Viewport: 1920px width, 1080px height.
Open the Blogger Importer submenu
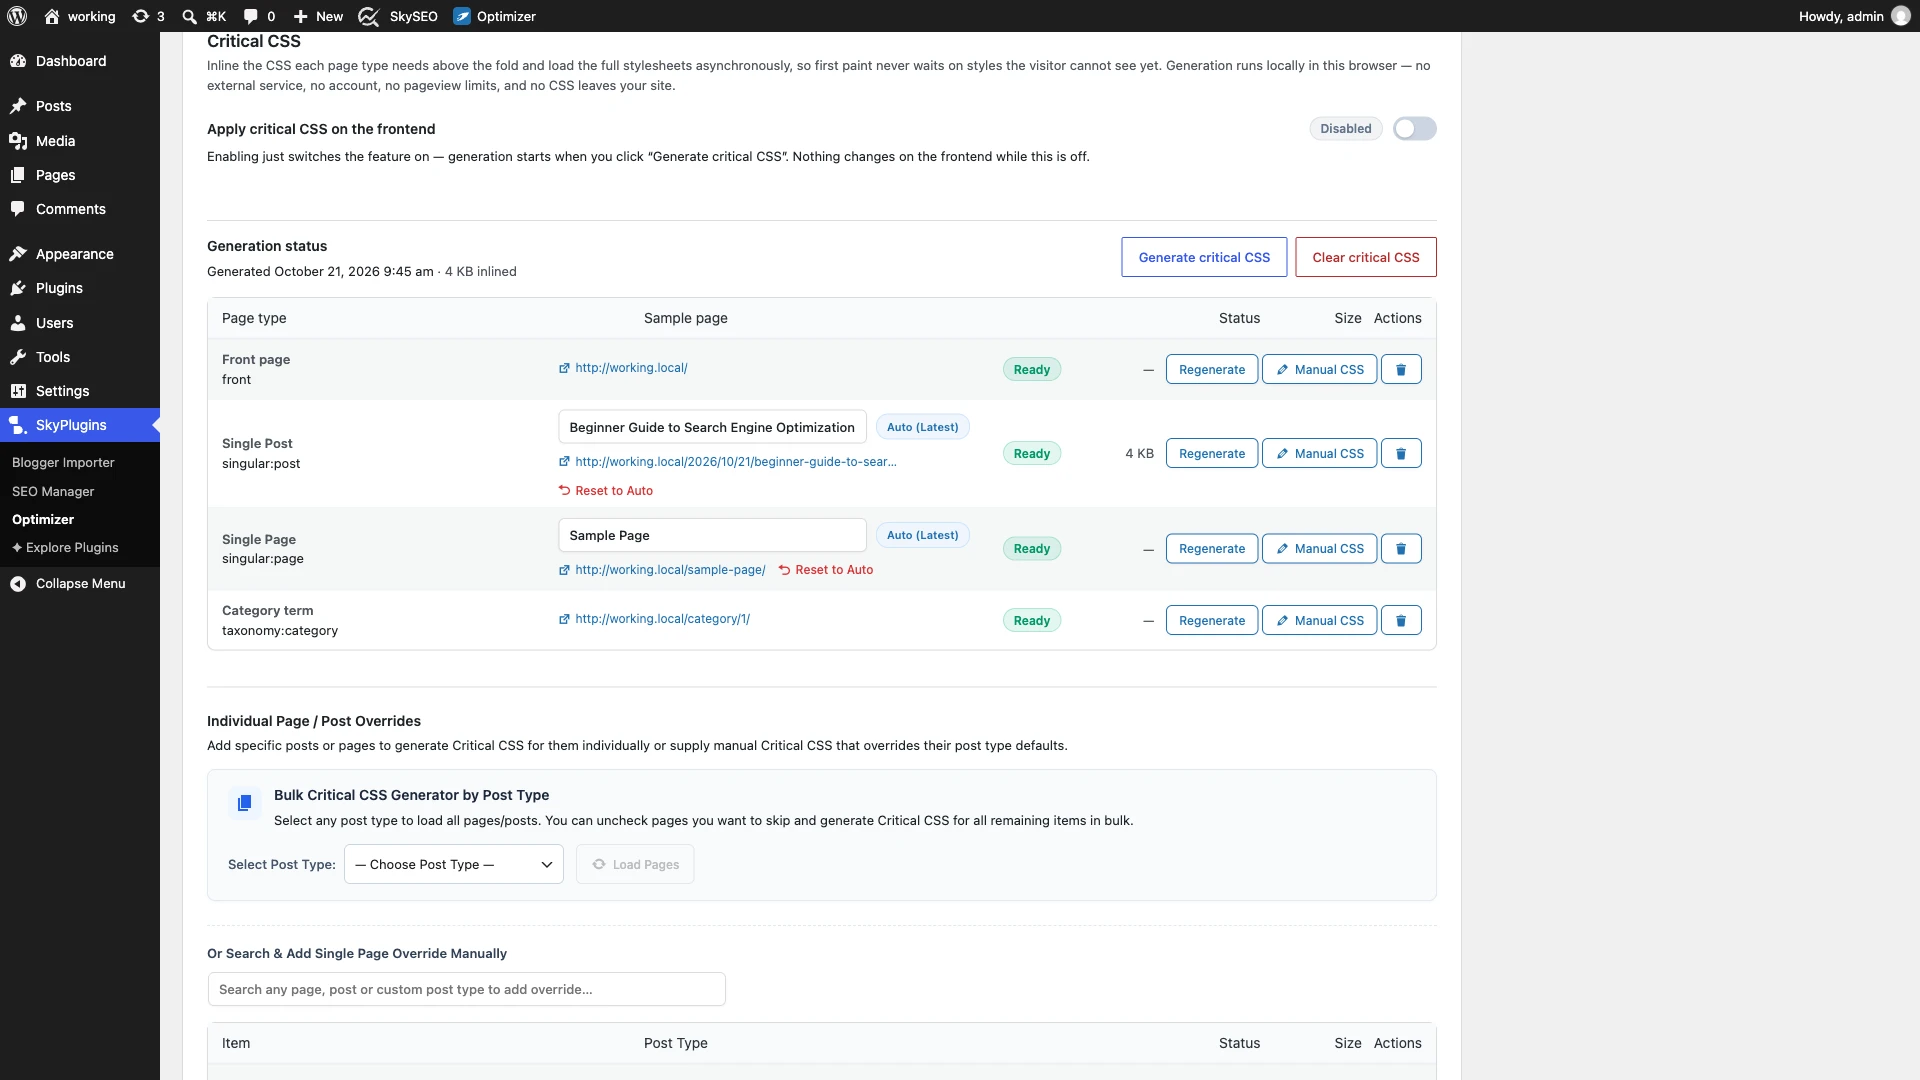point(63,463)
